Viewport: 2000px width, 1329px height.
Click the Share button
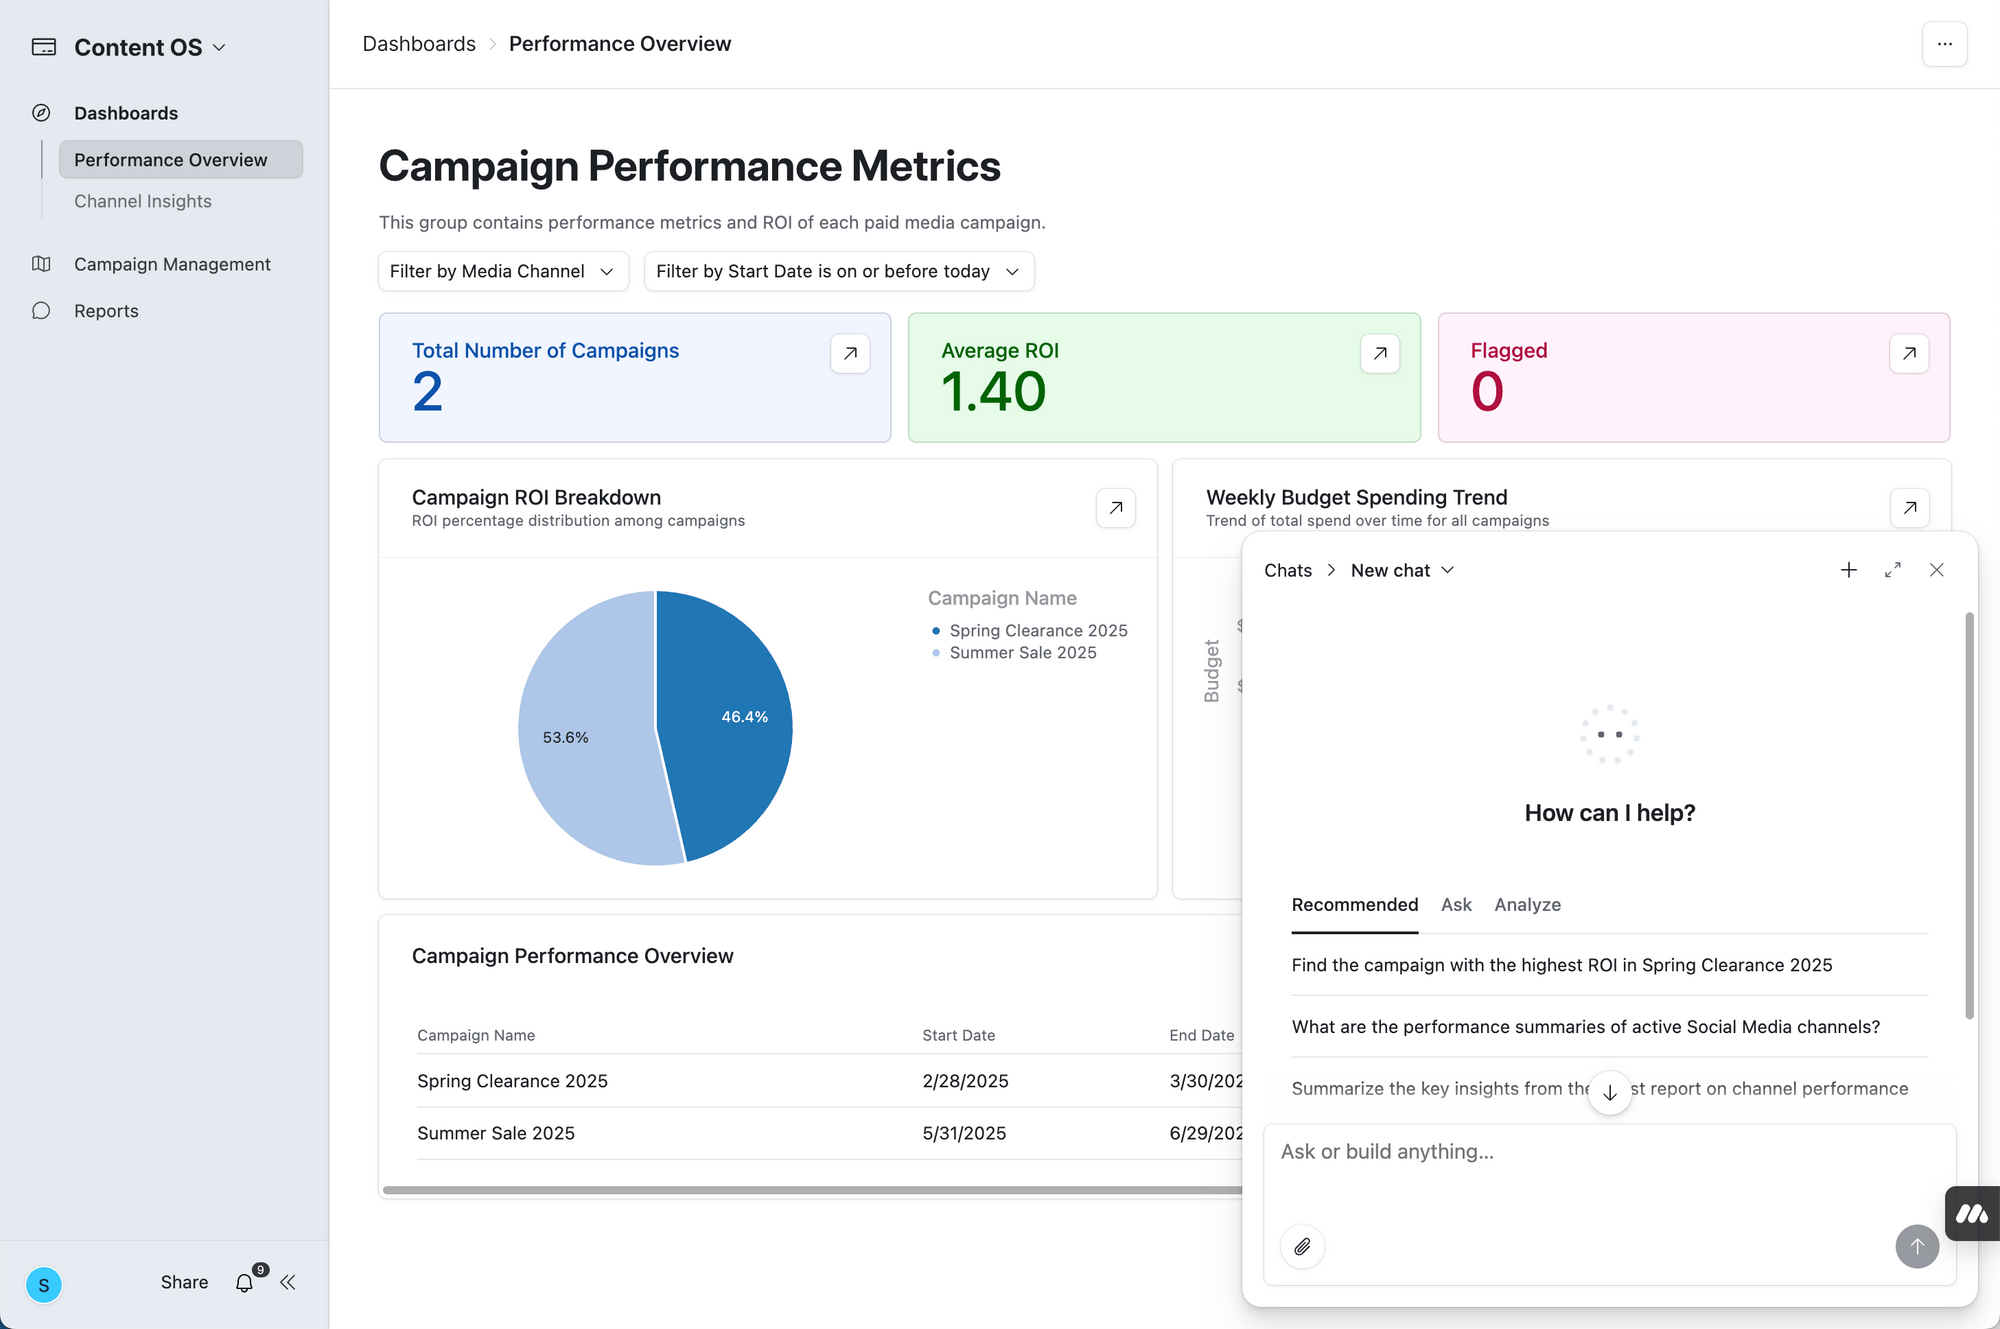(184, 1282)
